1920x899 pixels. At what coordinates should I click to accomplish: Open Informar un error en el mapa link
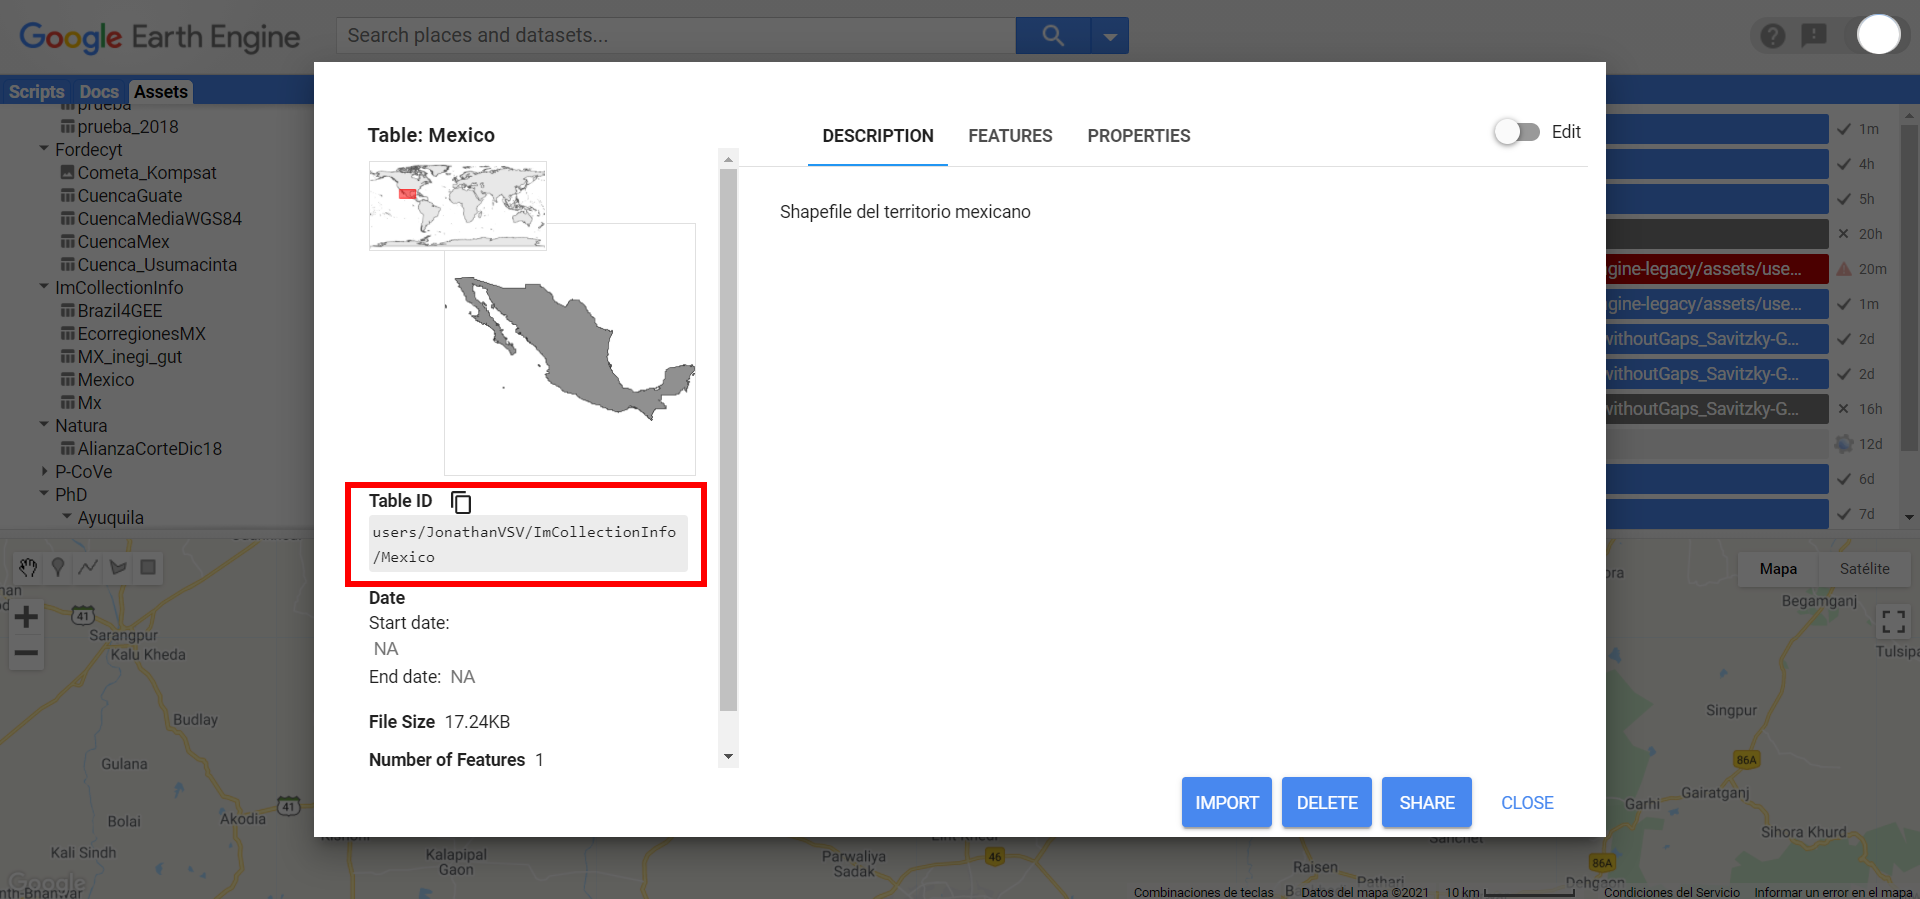tap(1833, 892)
